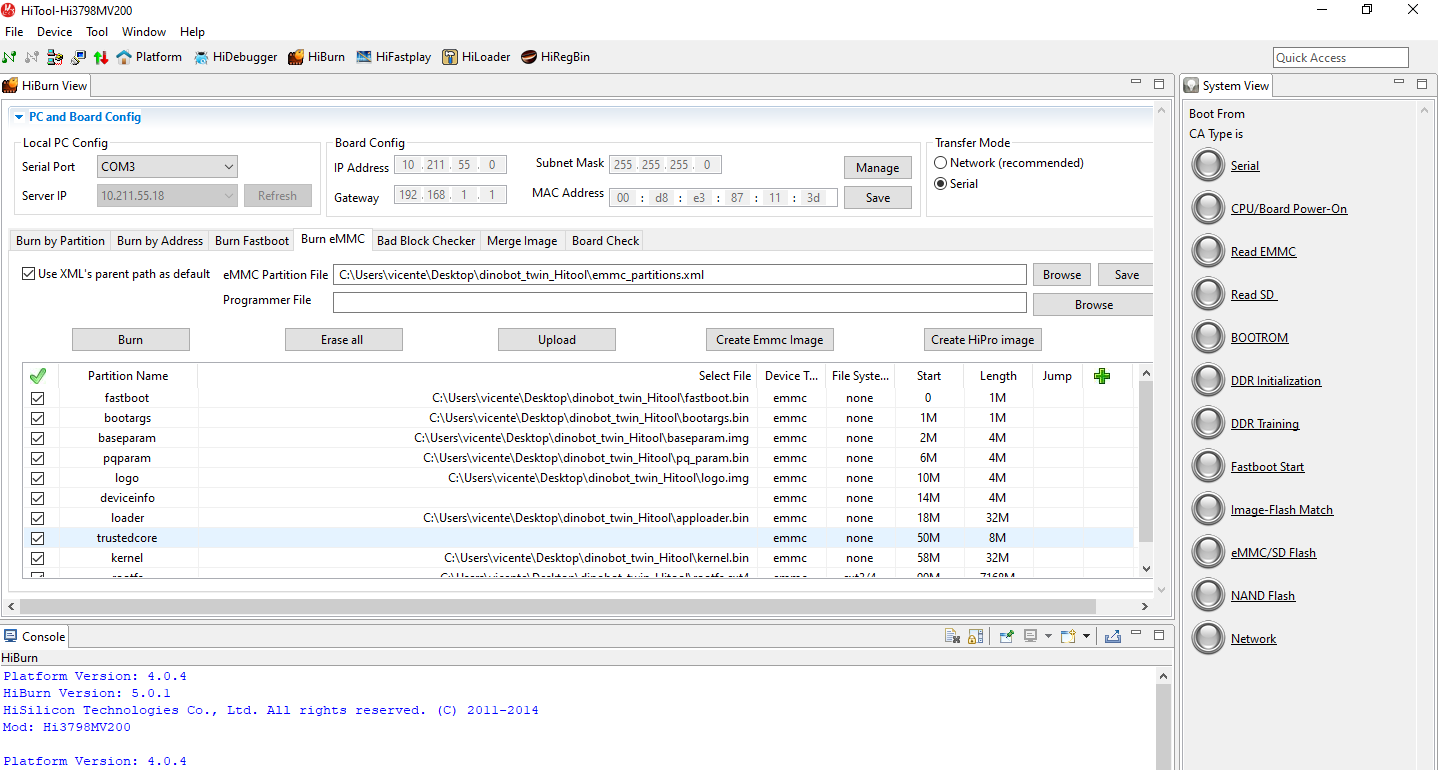Switch to the Burn by Partition tab
Image resolution: width=1438 pixels, height=770 pixels.
pyautogui.click(x=60, y=240)
